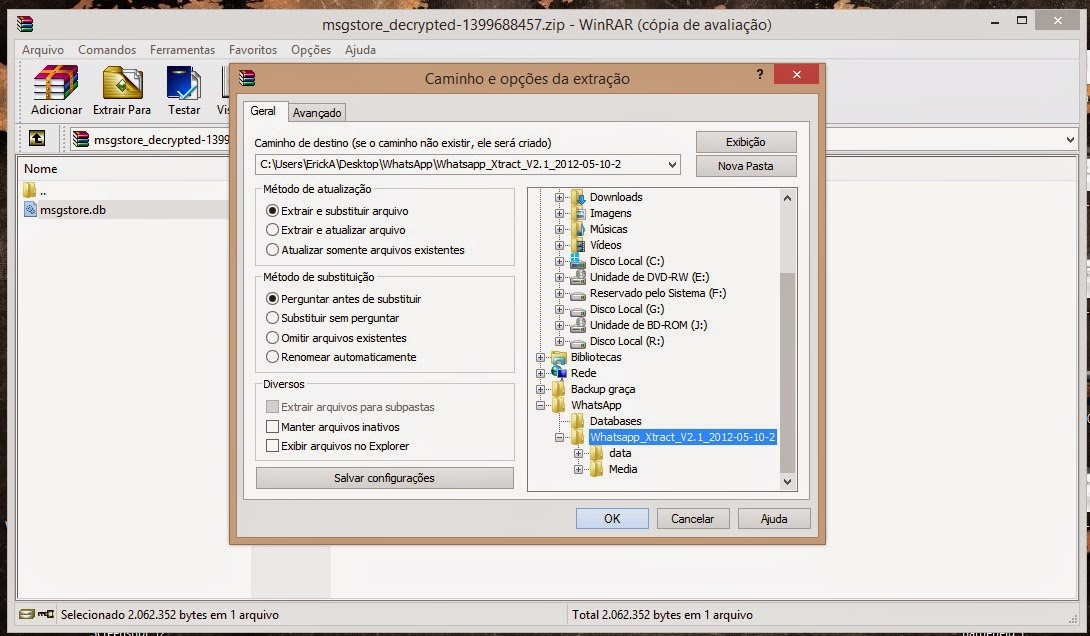Screen dimensions: 1090x636
Task: Expand the Bibliotecas node
Action: tap(540, 357)
